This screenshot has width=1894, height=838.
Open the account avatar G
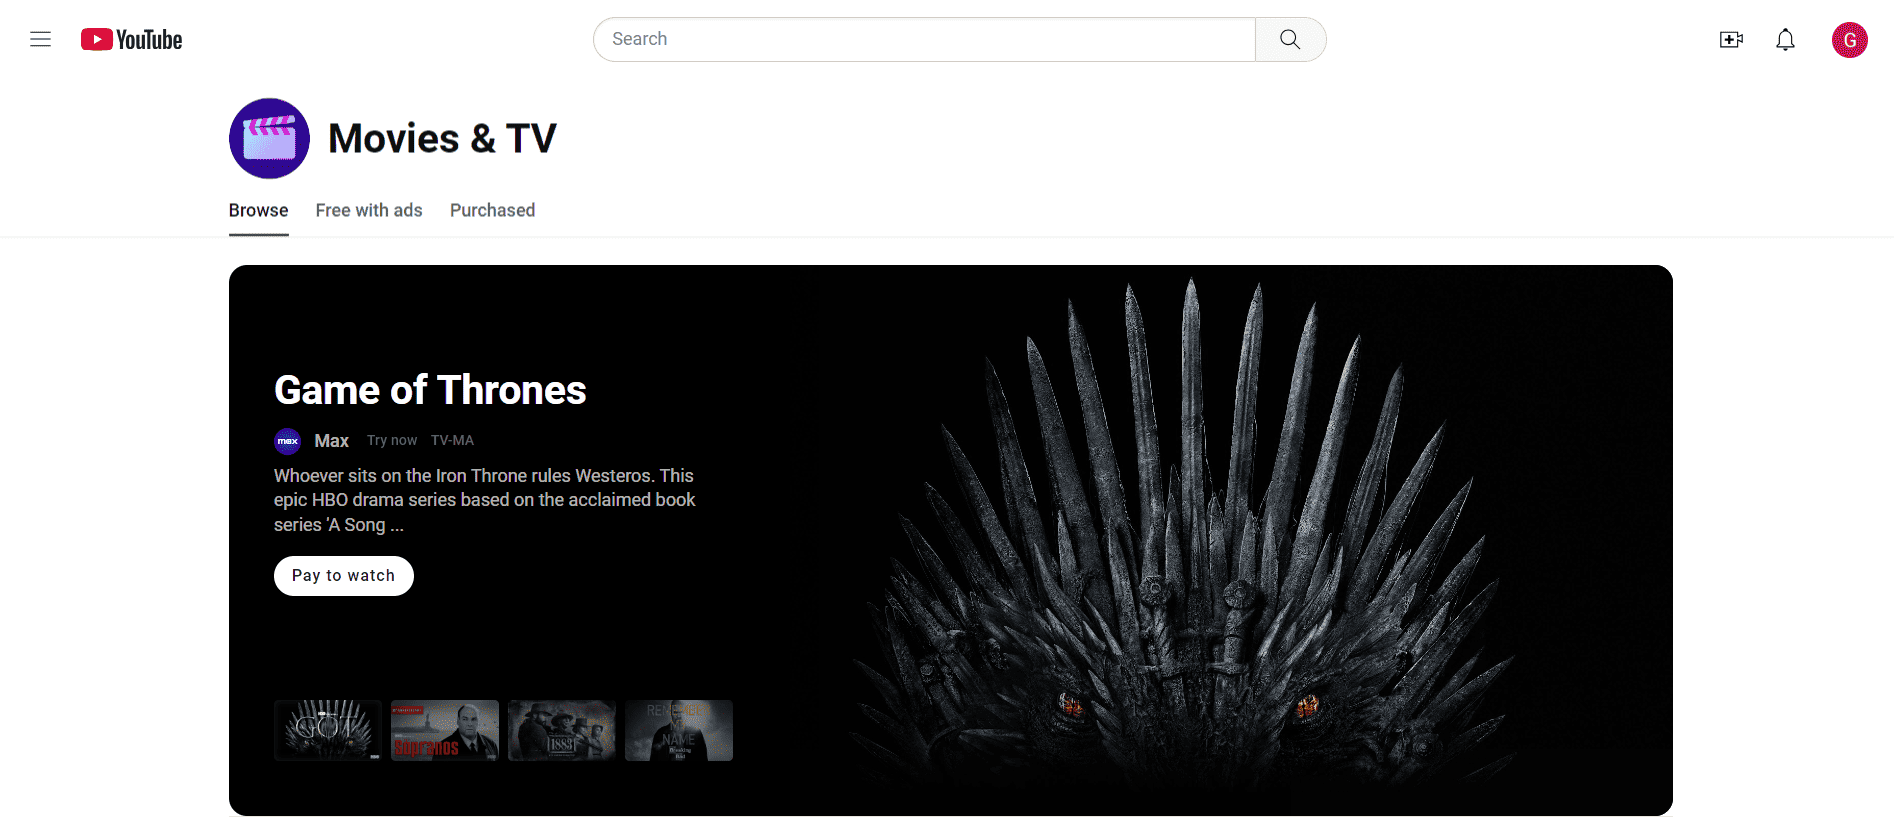click(x=1849, y=40)
